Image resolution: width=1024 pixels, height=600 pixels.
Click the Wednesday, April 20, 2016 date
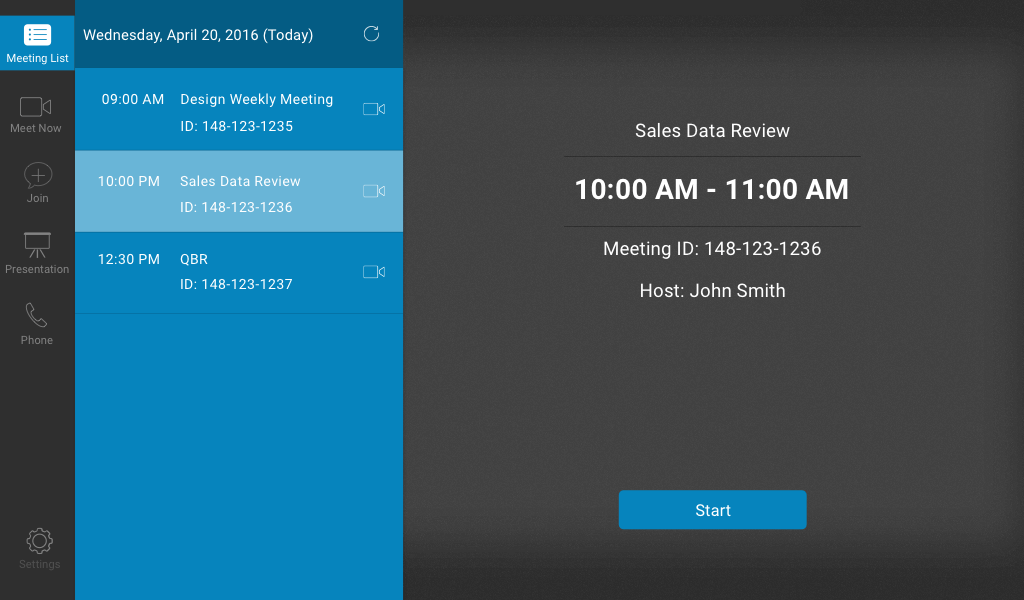[x=198, y=35]
